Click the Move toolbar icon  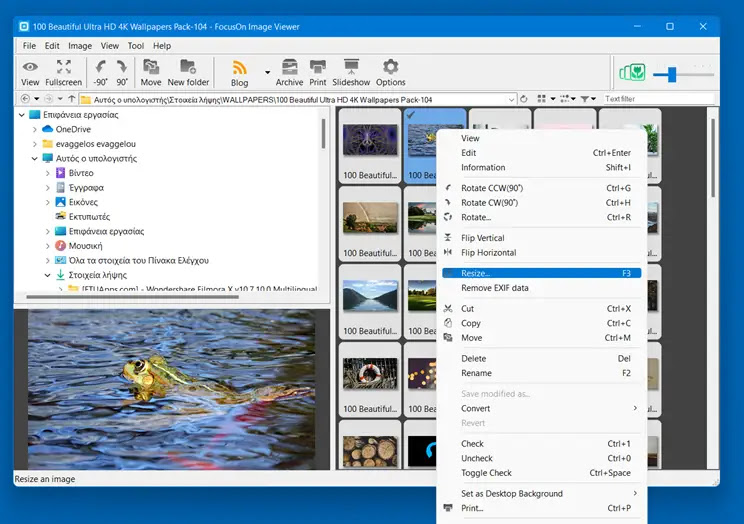[151, 73]
